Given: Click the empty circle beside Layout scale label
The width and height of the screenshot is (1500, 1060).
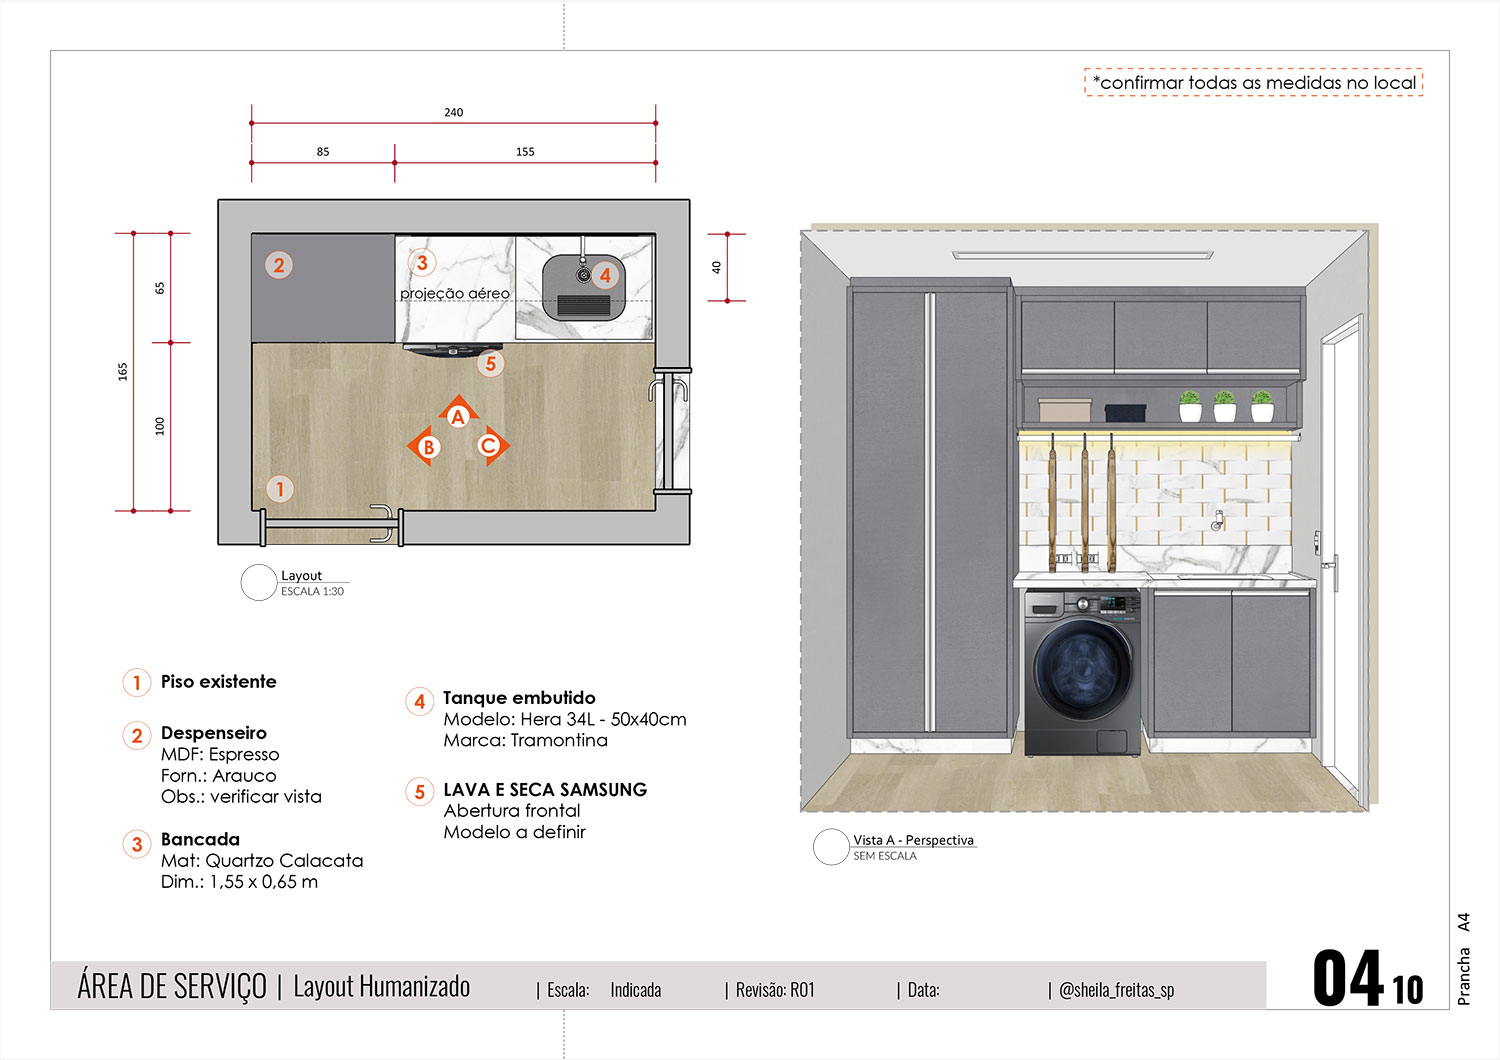Looking at the screenshot, I should [x=258, y=583].
